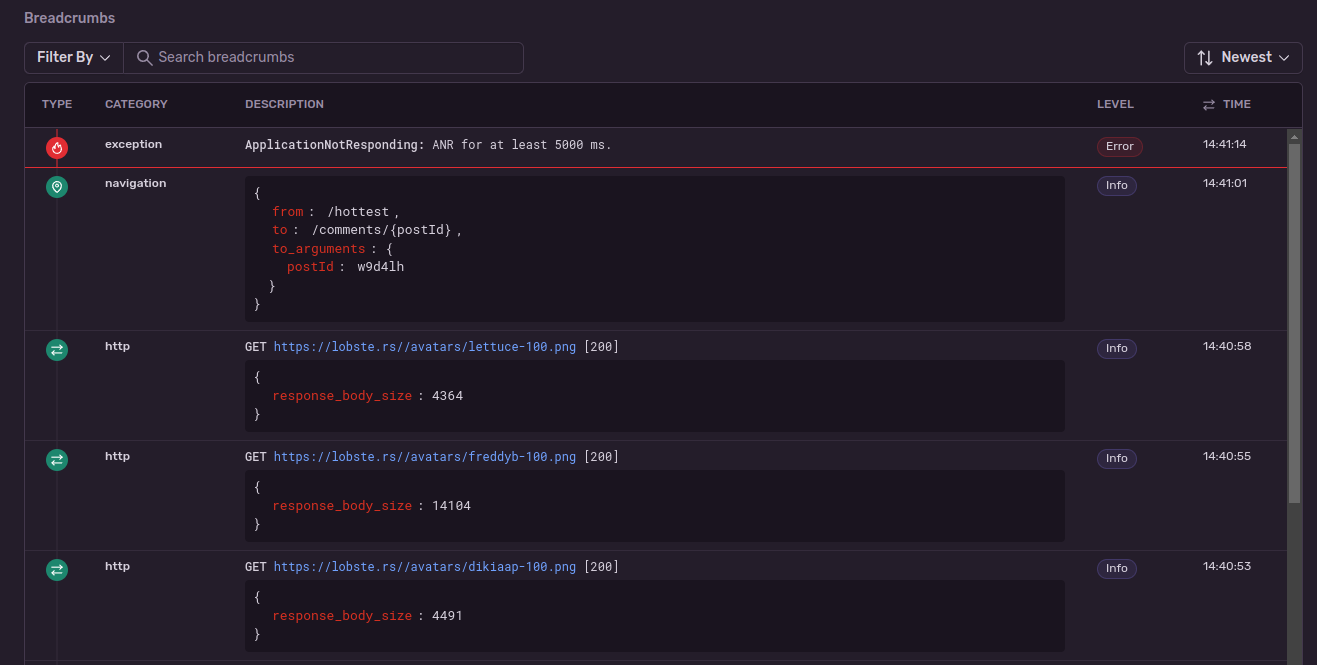Click the breadcrumb list scrollbar thumb

click(x=1294, y=322)
